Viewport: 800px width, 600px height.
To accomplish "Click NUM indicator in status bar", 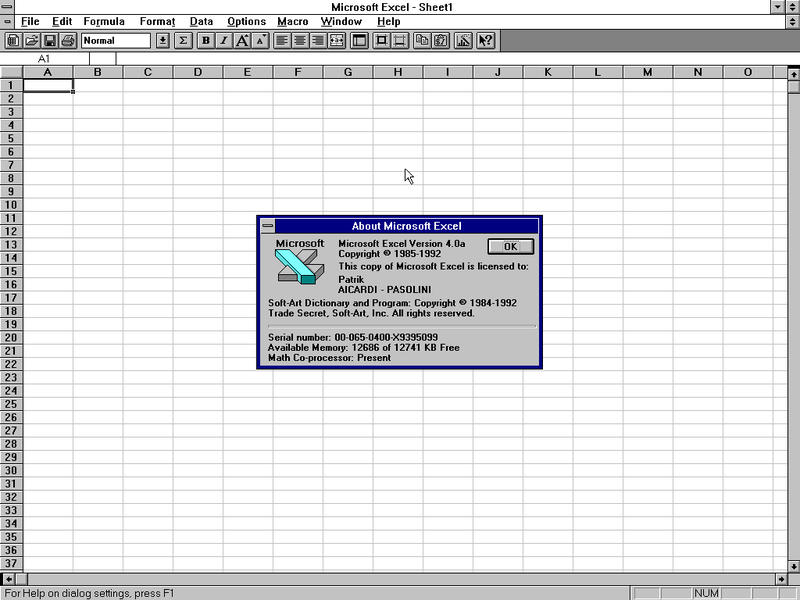I will click(x=707, y=593).
